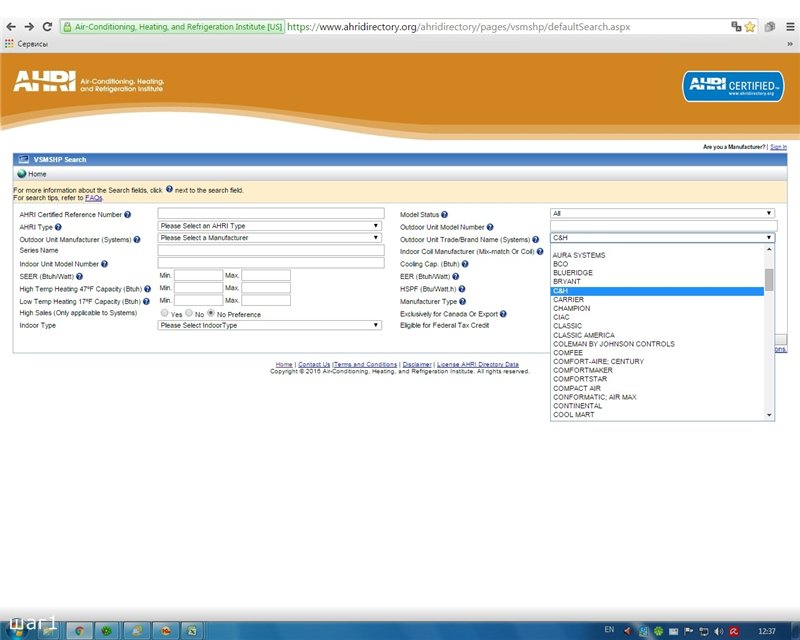800x640 pixels.
Task: Click help icon beside Indoor Unit Model Number
Action: (104, 264)
